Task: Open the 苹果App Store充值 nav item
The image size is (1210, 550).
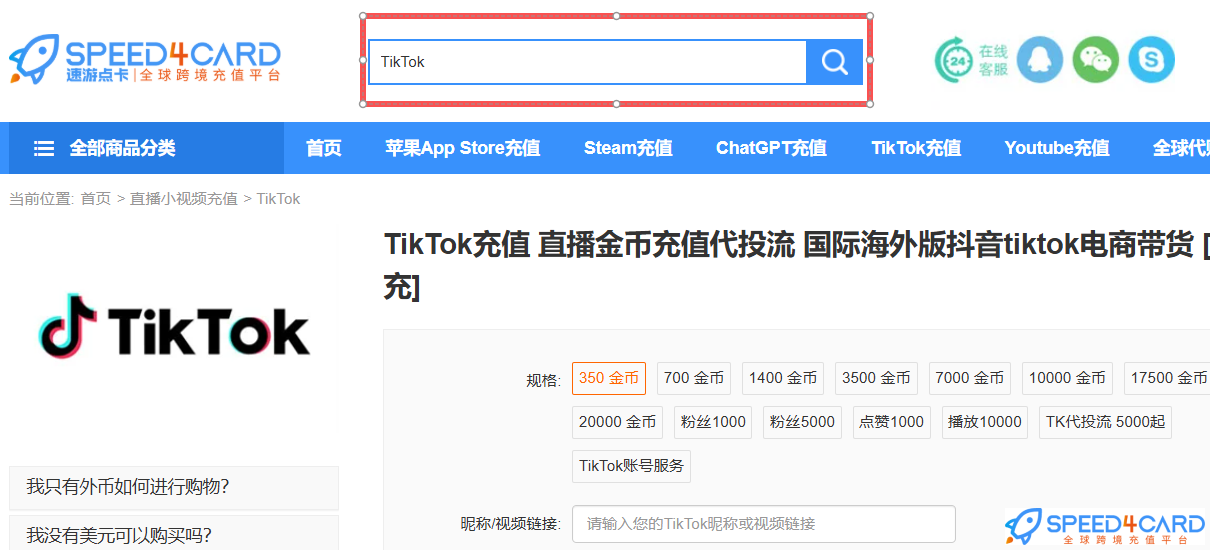Action: (463, 148)
